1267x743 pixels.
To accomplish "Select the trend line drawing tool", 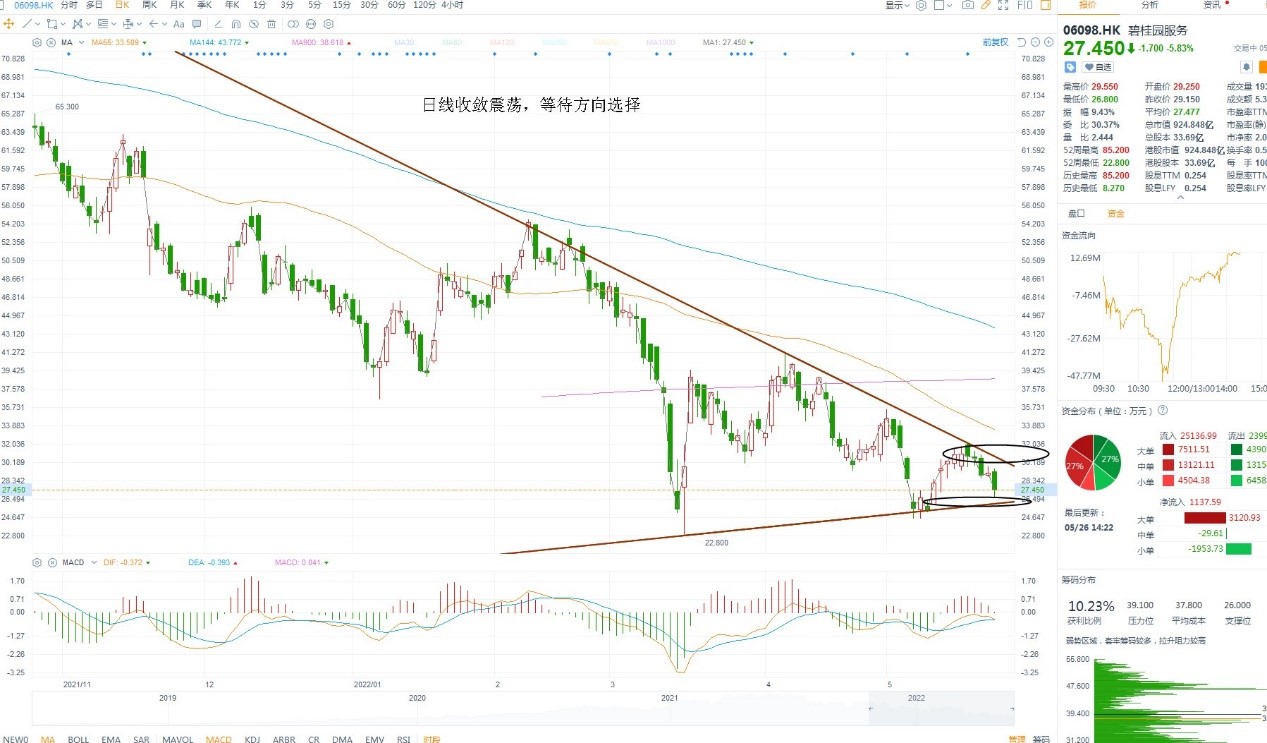I will [28, 23].
